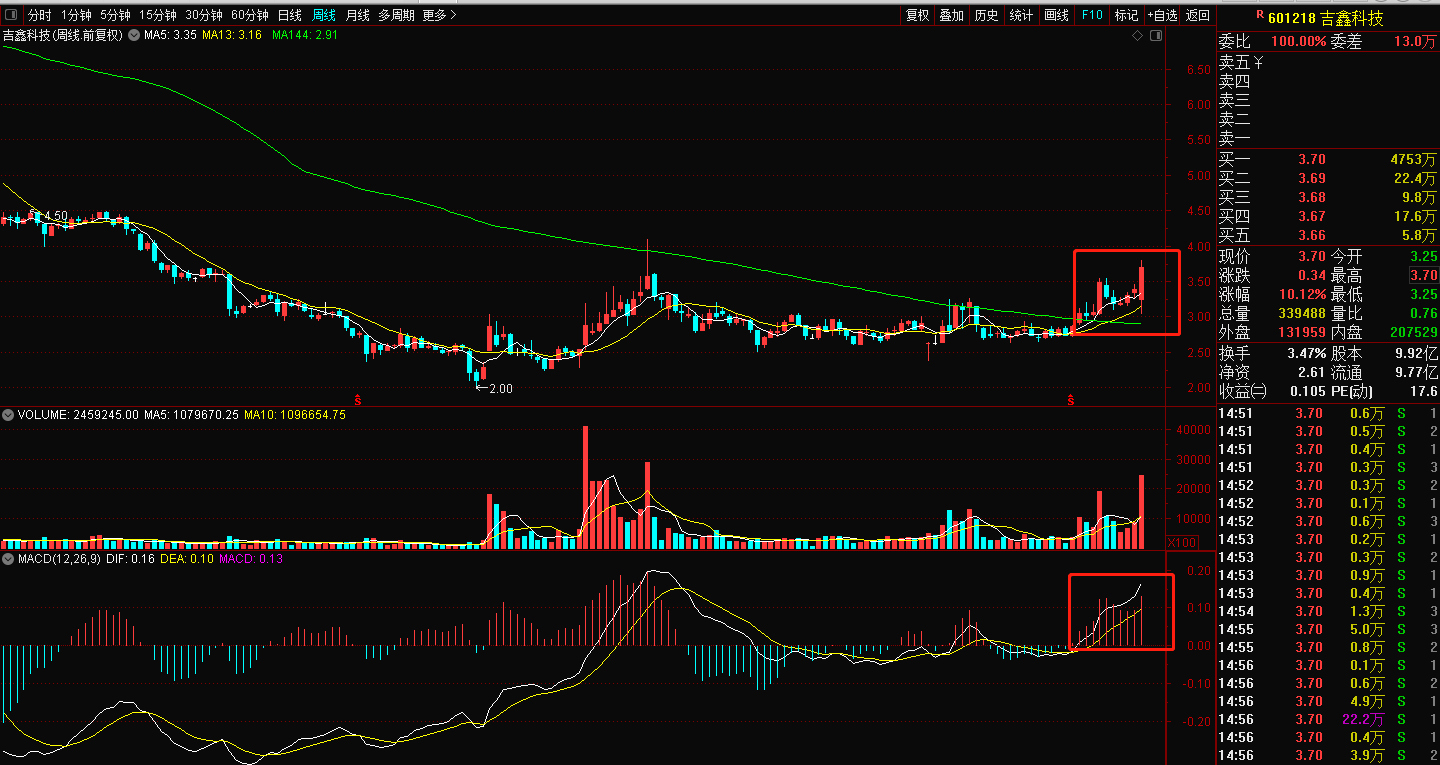Click the 委比 100.00% value
1440x765 pixels.
coord(1299,41)
